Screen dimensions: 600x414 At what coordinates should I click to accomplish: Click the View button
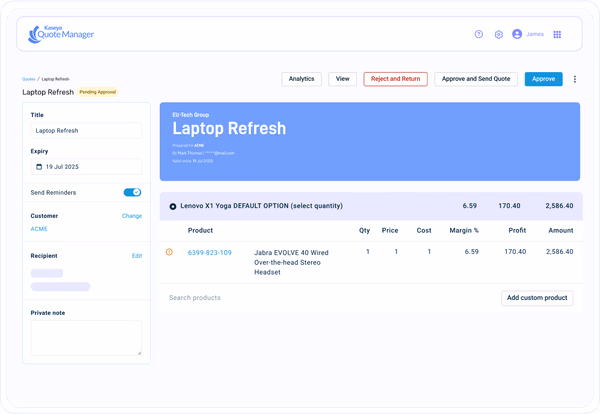click(342, 79)
